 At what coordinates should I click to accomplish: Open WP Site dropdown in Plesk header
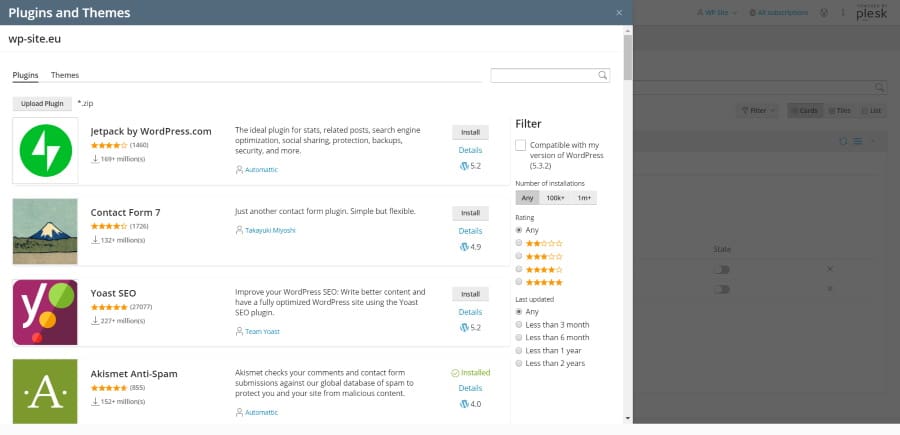coord(717,13)
